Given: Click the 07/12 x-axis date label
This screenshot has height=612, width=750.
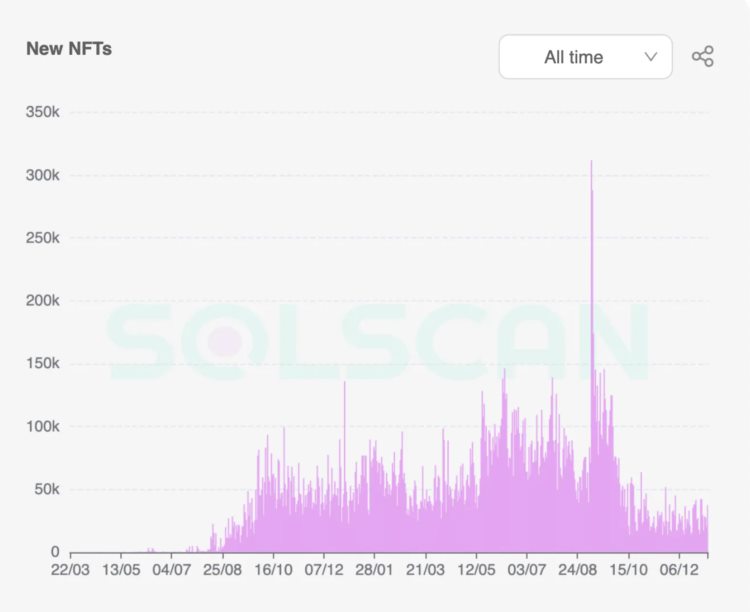Looking at the screenshot, I should [x=324, y=570].
